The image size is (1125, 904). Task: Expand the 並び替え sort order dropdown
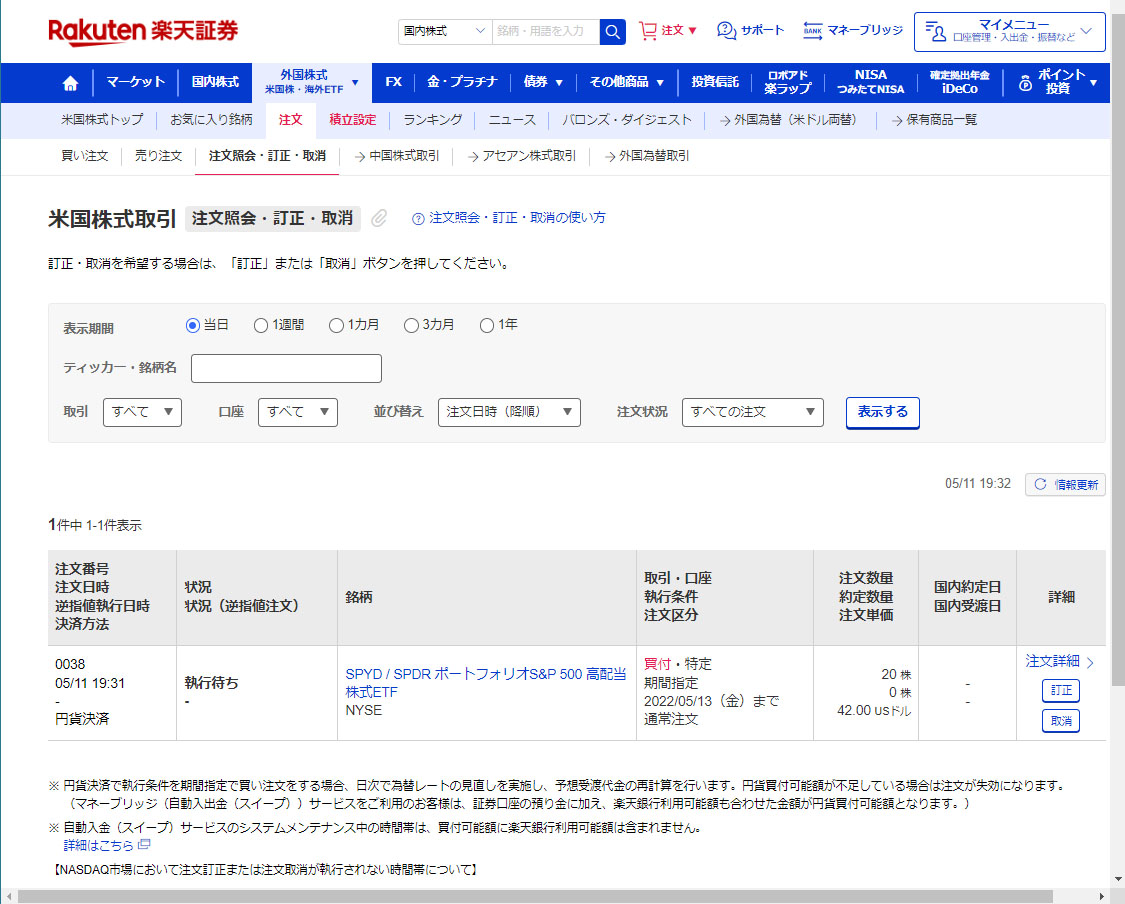[509, 412]
